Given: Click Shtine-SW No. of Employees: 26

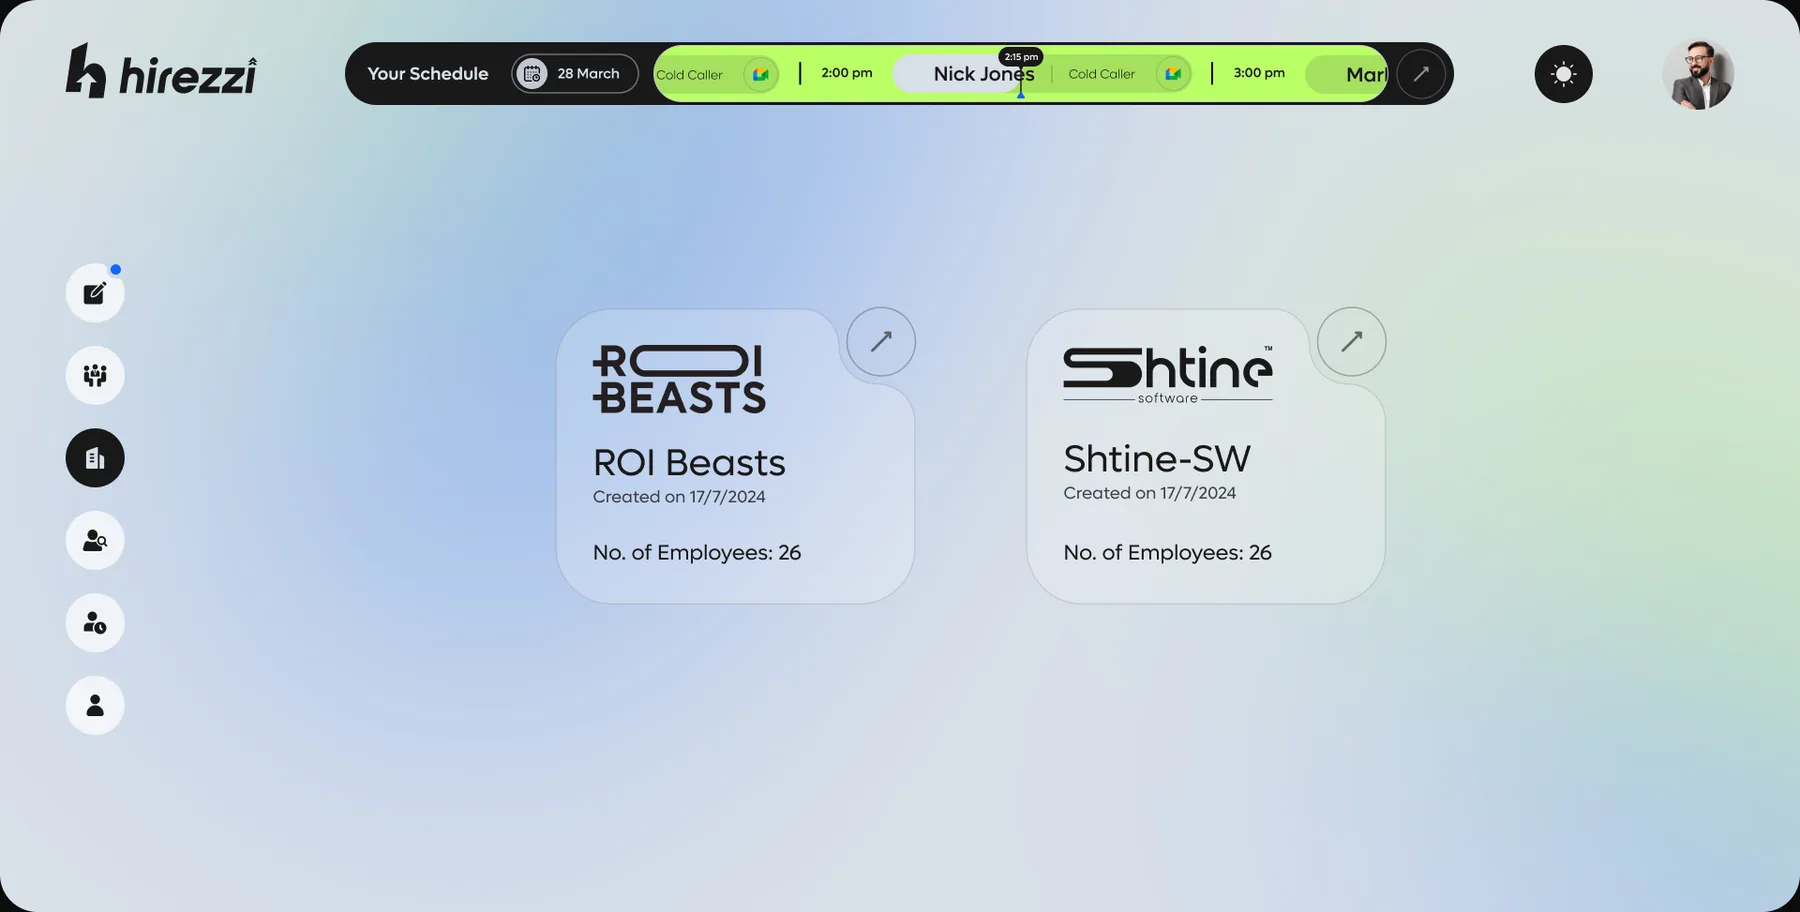Looking at the screenshot, I should coord(1168,553).
